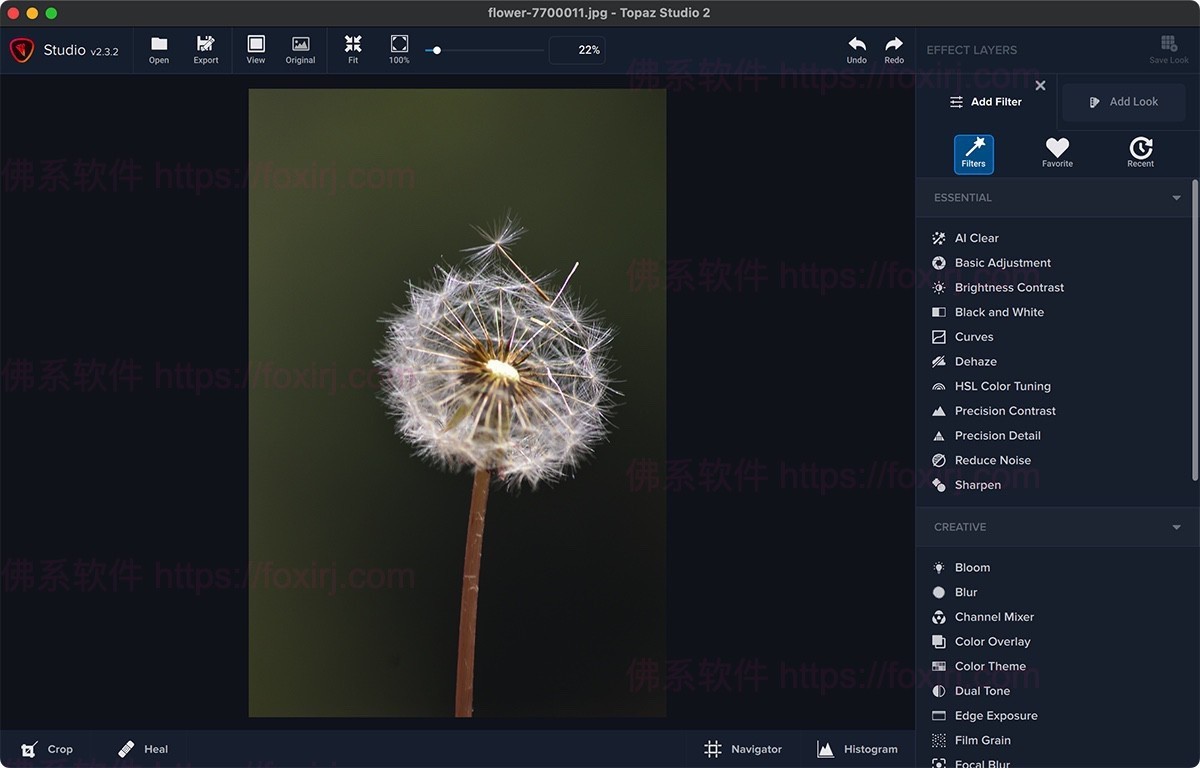This screenshot has width=1200, height=768.
Task: Open the Favorite filters tab
Action: tap(1057, 153)
